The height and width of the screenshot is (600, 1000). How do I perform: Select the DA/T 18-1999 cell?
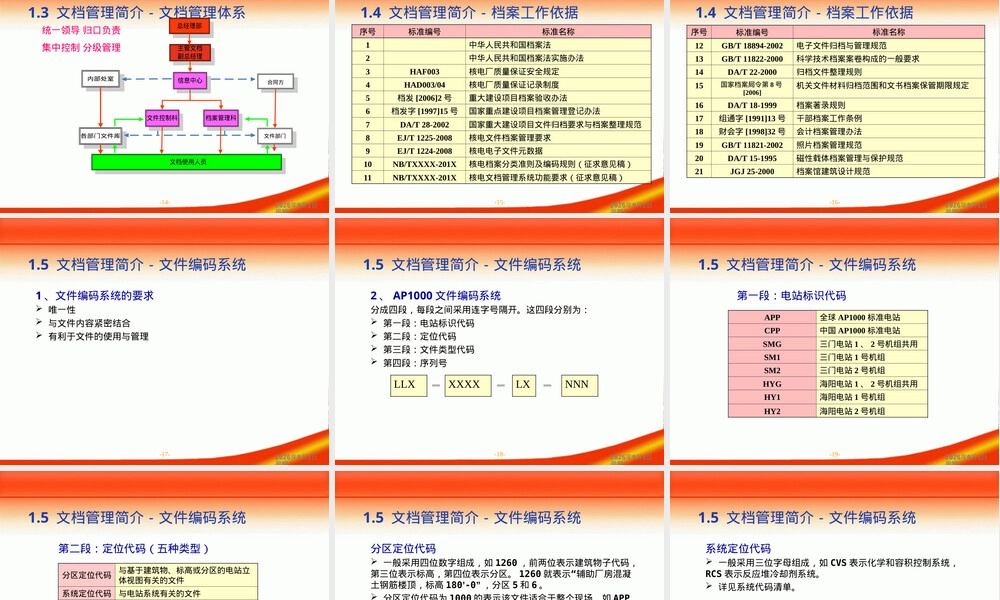pos(752,105)
